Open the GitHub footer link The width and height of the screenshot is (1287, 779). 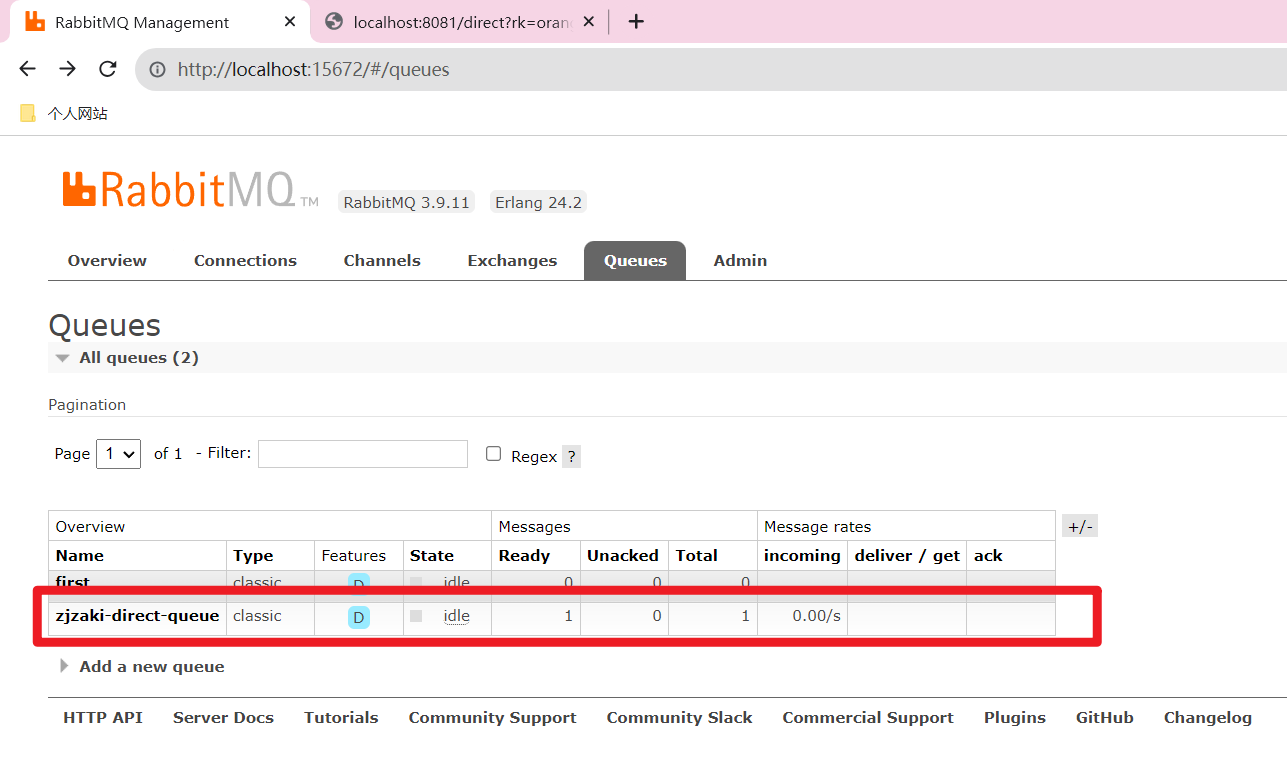1105,718
